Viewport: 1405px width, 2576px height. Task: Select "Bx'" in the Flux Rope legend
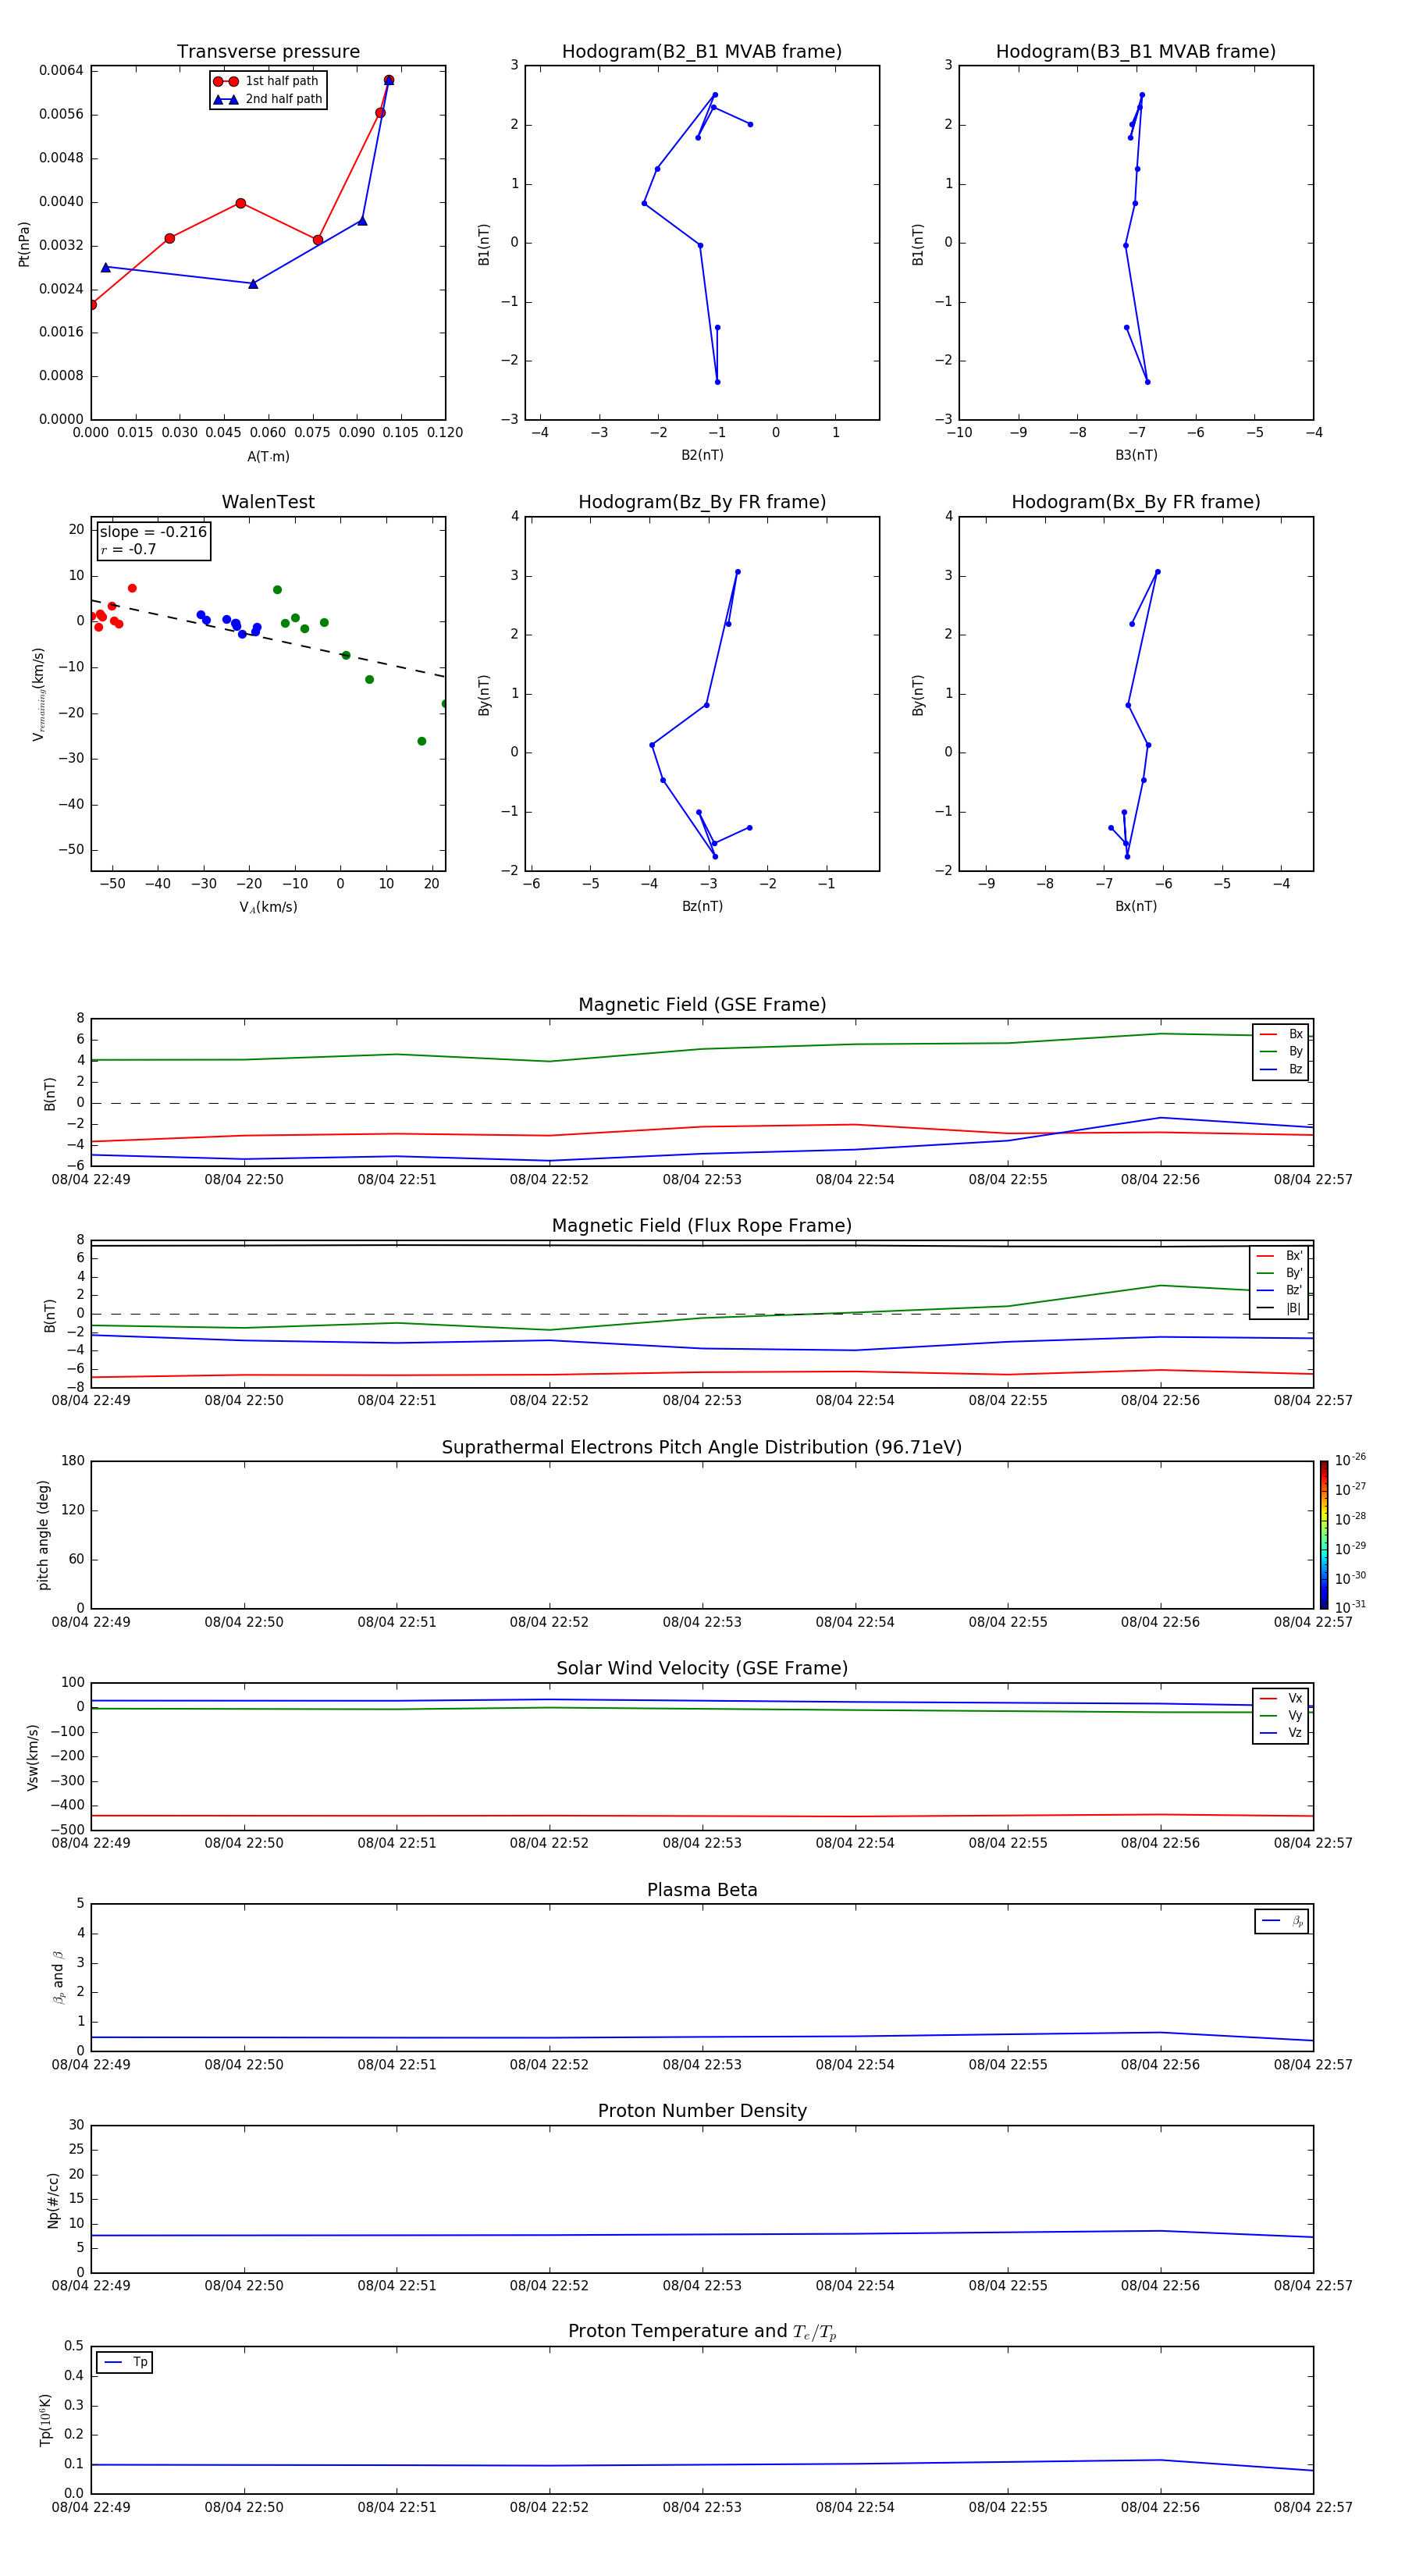click(1280, 1256)
